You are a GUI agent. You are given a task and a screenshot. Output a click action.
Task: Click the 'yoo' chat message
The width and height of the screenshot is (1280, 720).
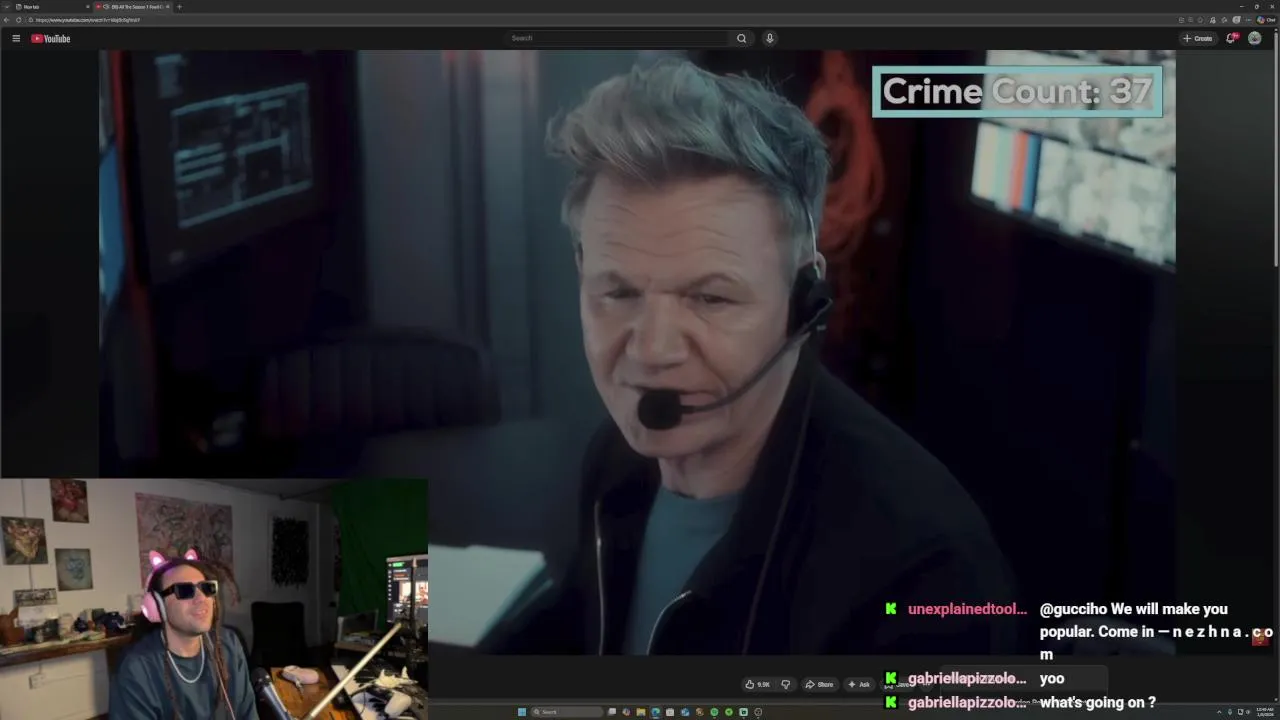[1052, 679]
